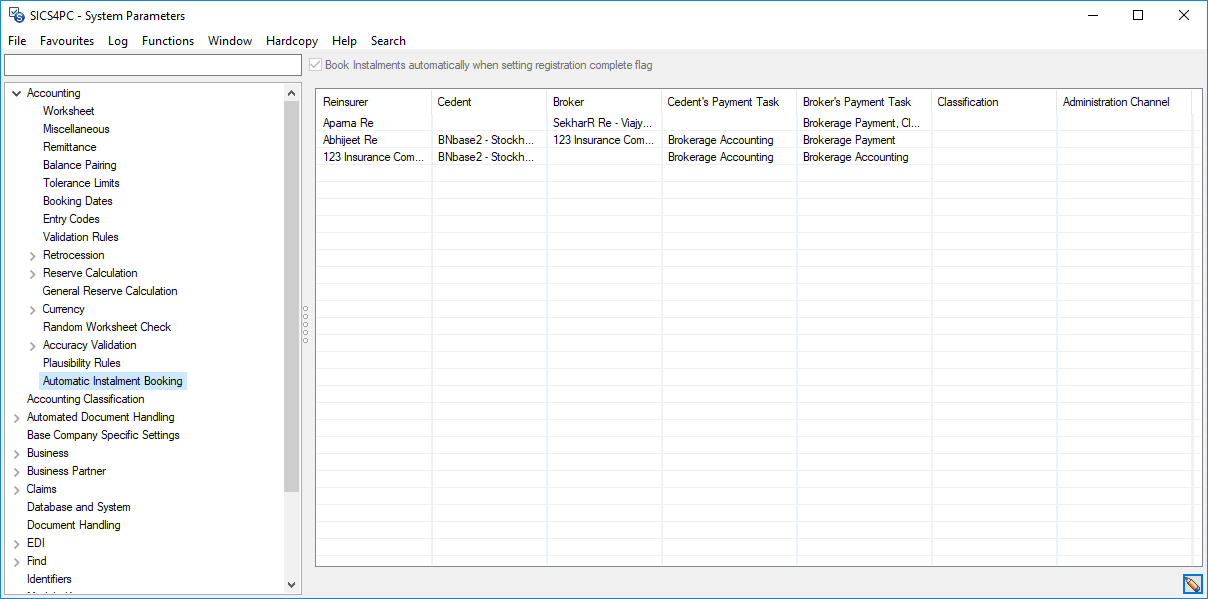
Task: Expand the Currency node
Action: pos(31,309)
